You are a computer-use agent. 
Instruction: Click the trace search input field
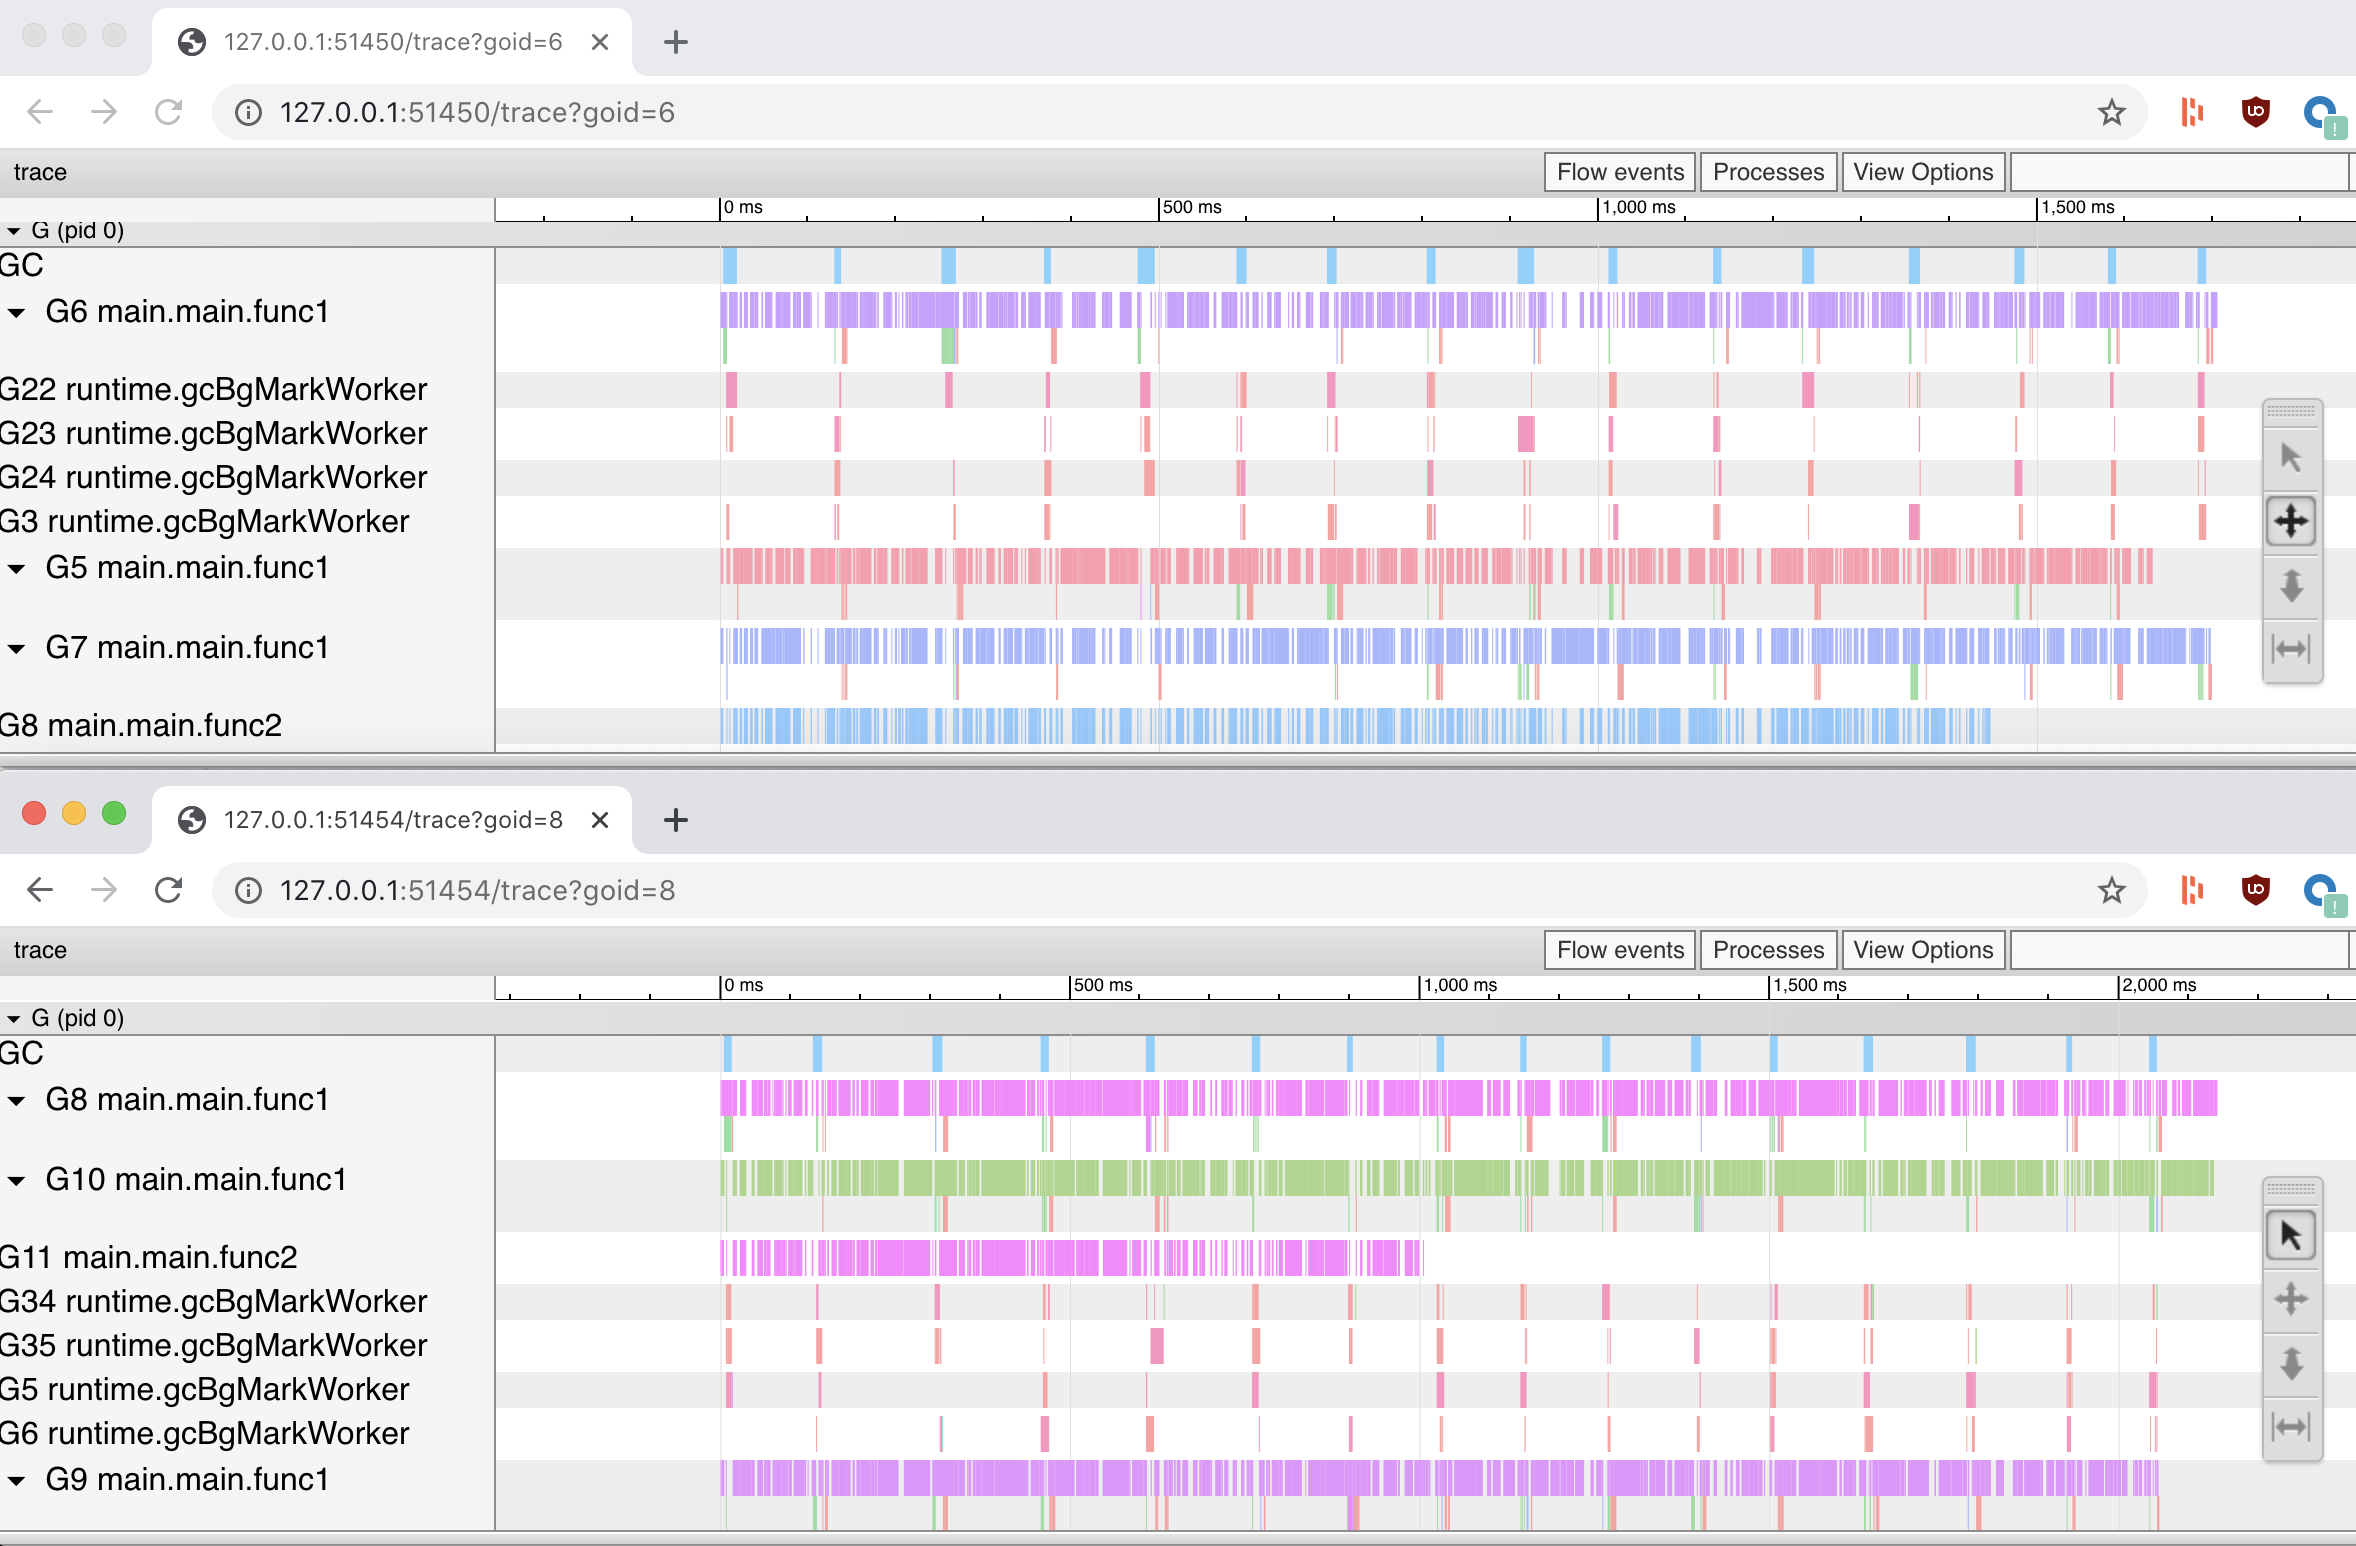coord(2178,171)
